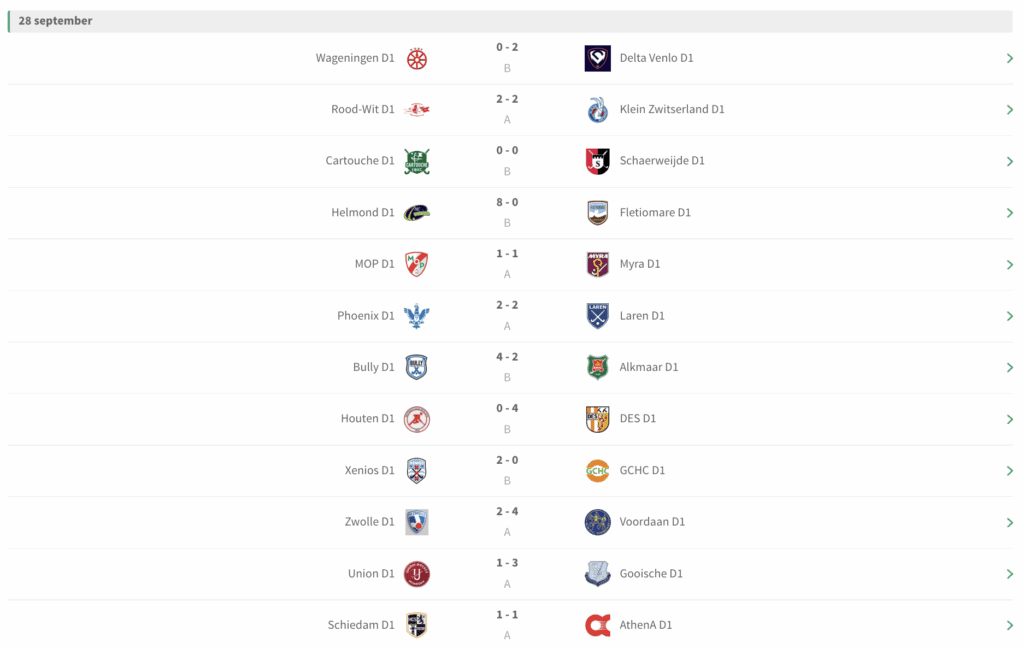Click the Wageningen D1 club logo
This screenshot has width=1024, height=649.
[x=417, y=59]
